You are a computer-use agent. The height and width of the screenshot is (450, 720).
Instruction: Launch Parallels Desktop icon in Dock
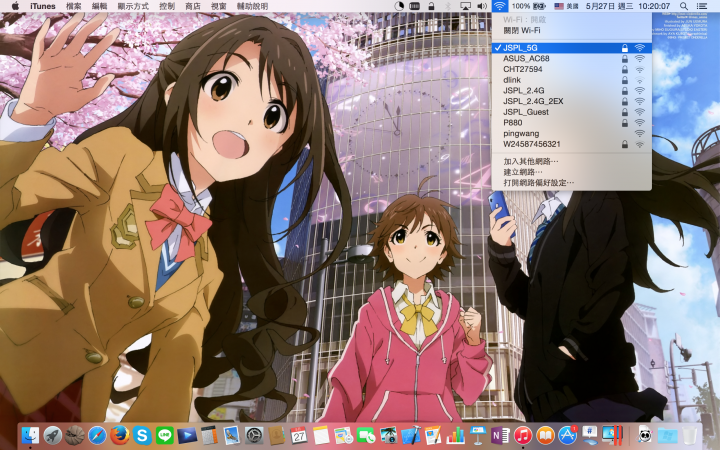[612, 435]
